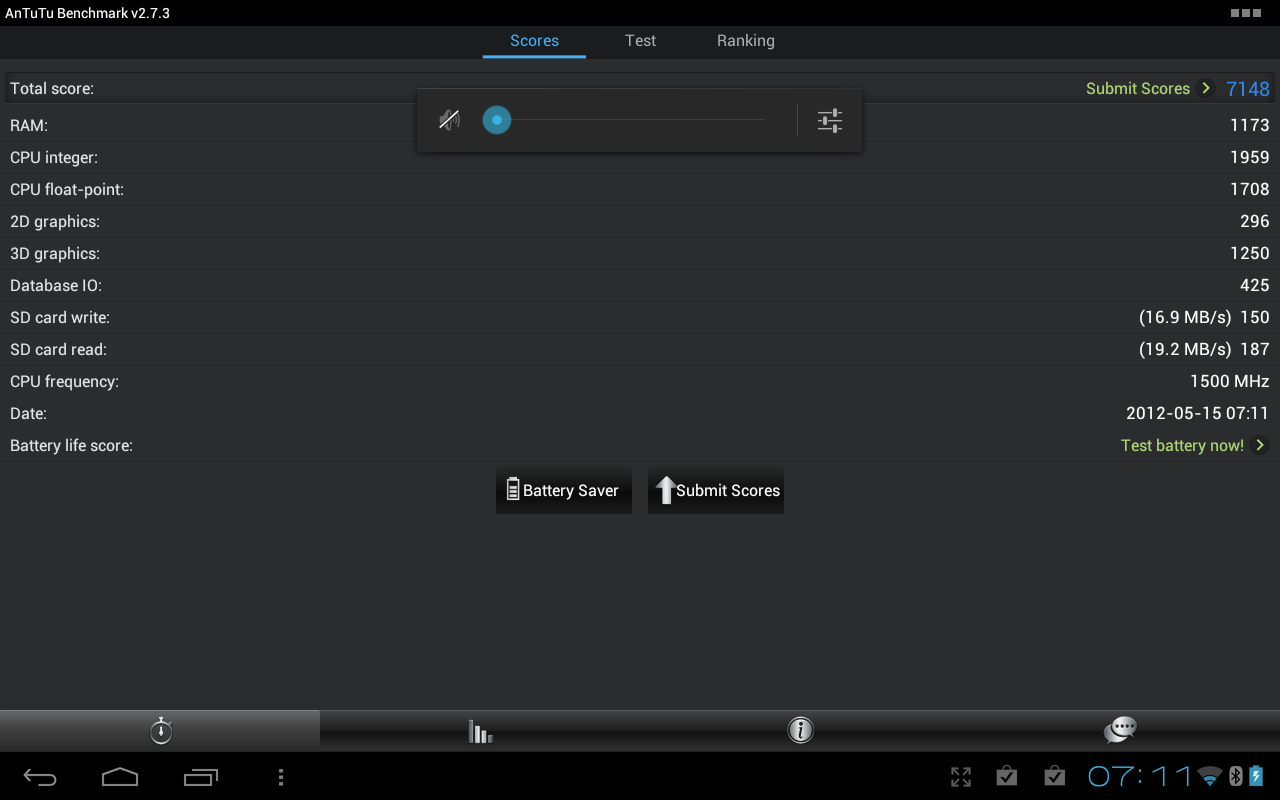Open the three-dot menu in navigation bar
This screenshot has width=1280, height=800.
click(281, 777)
